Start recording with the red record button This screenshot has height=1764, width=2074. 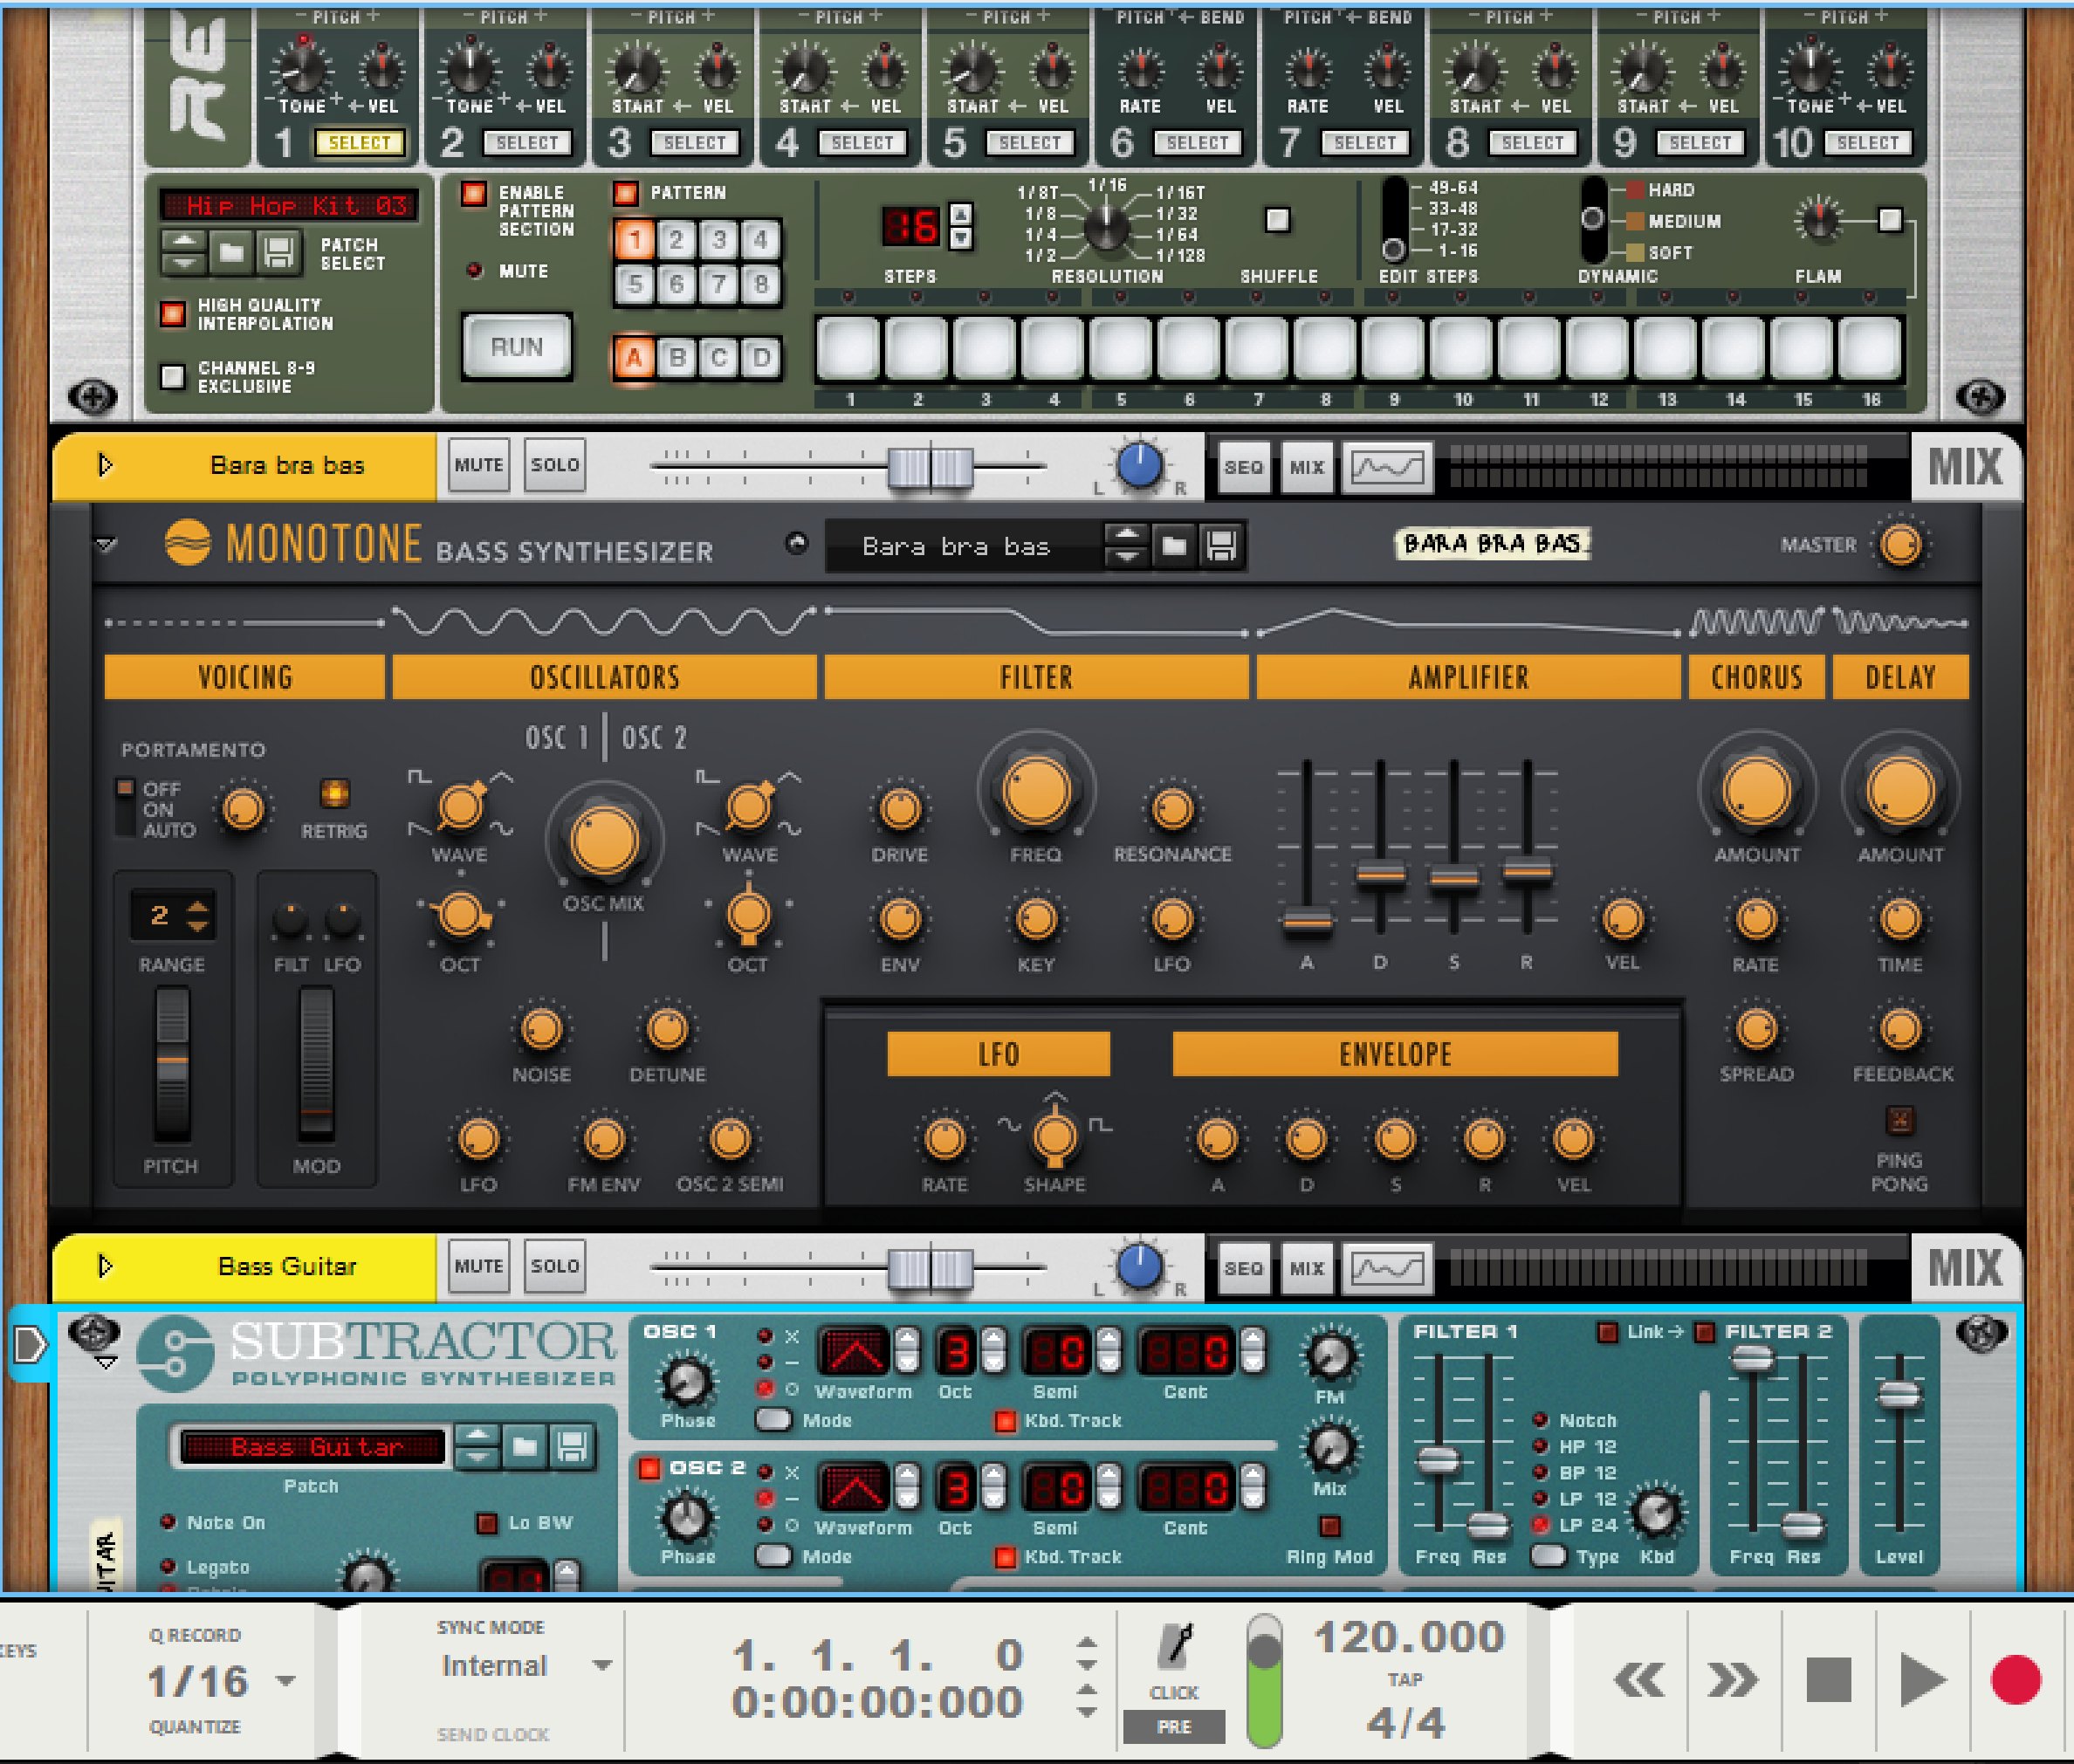pyautogui.click(x=2015, y=1680)
